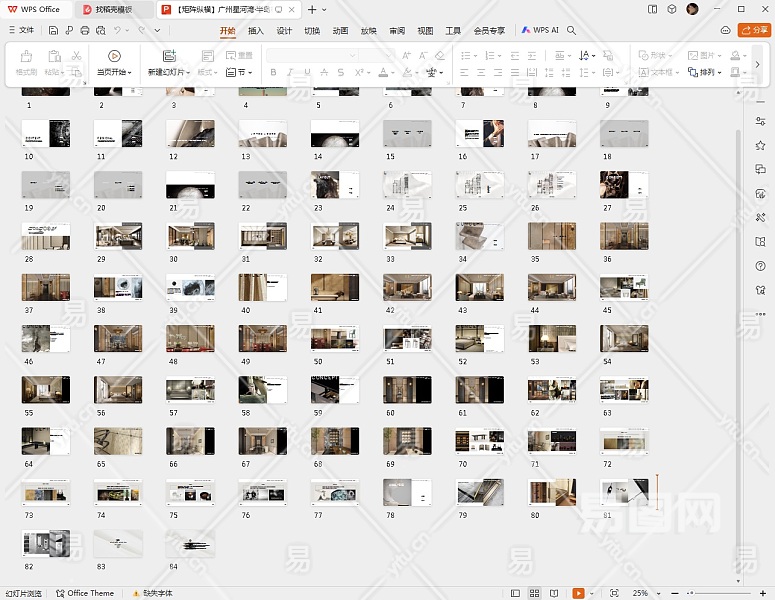
Task: Click the star favorites icon in right sidebar
Action: [x=761, y=146]
